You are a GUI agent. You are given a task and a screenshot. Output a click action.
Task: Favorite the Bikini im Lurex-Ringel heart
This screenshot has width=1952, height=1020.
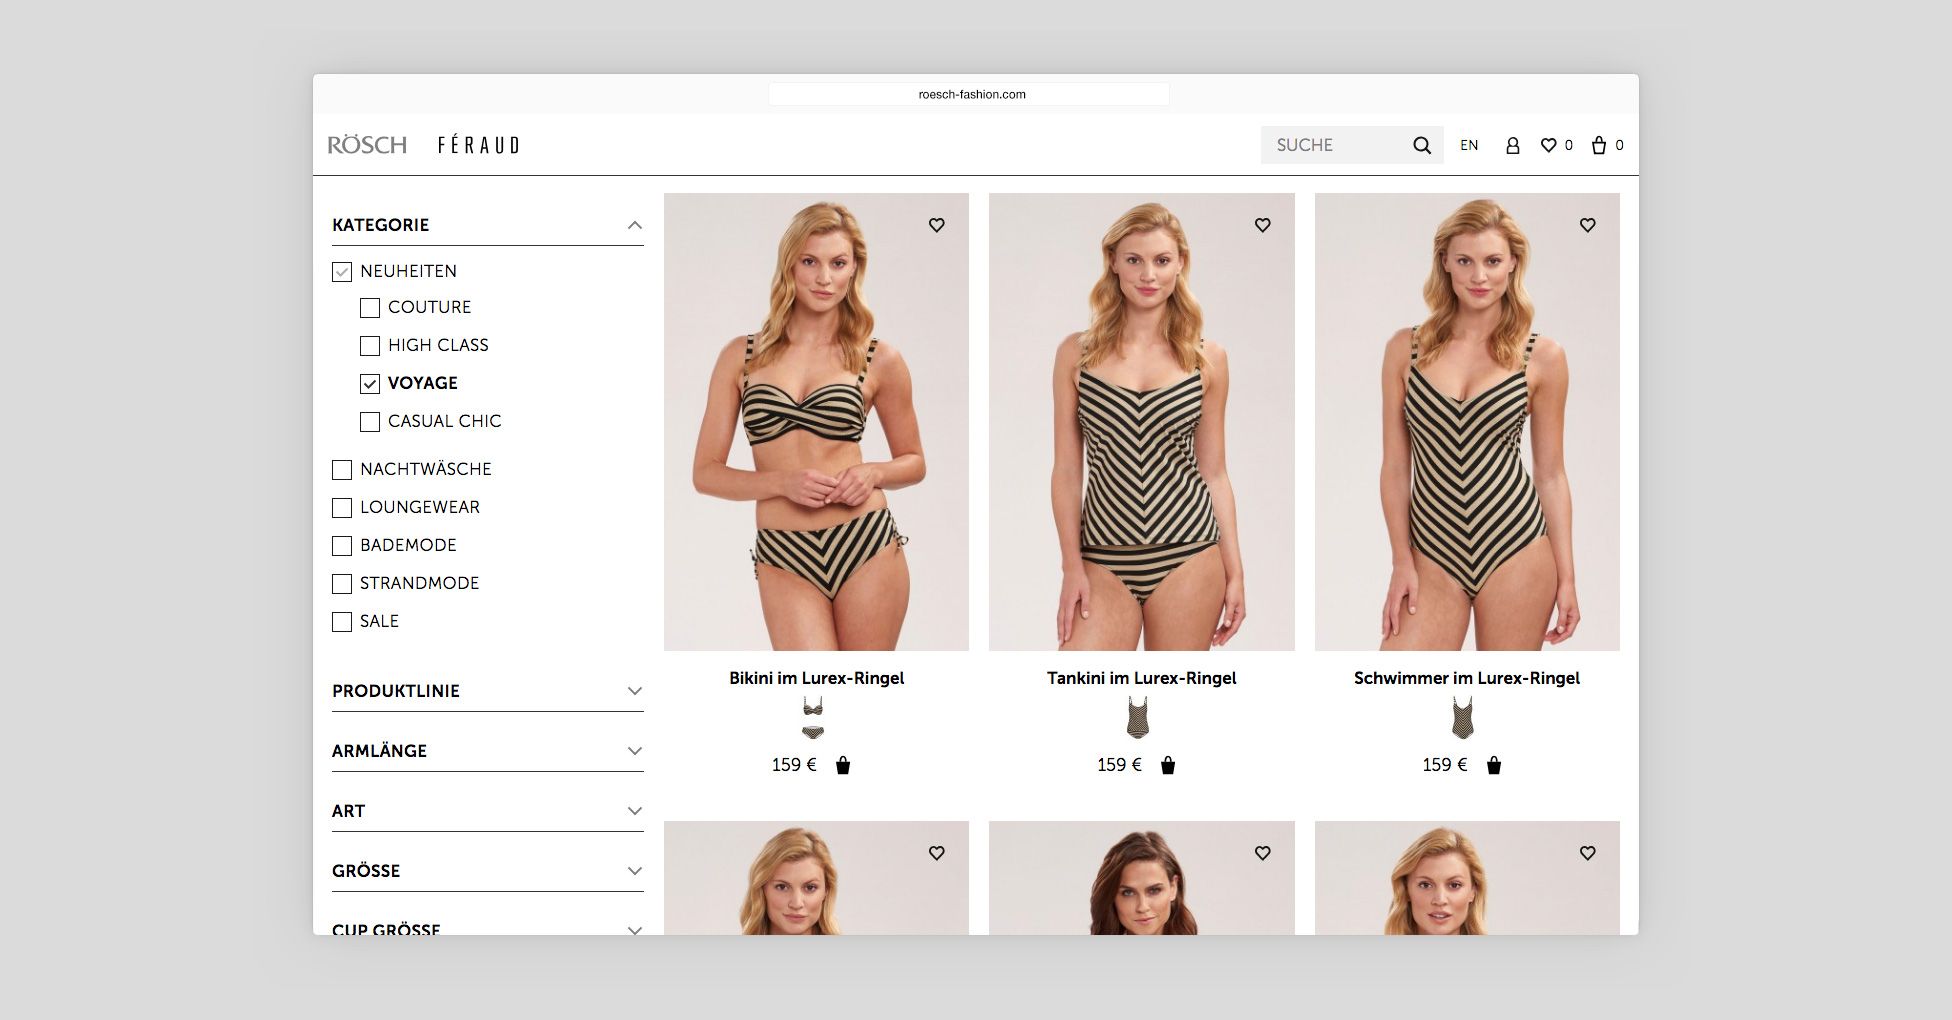click(936, 225)
